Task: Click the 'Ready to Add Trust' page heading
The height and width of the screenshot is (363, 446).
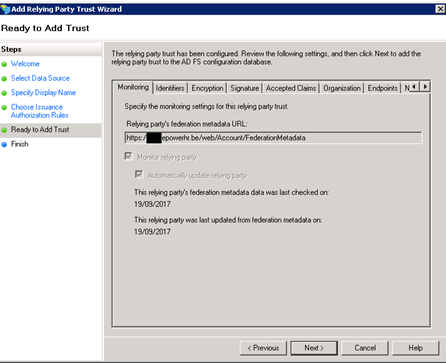Action: click(45, 28)
